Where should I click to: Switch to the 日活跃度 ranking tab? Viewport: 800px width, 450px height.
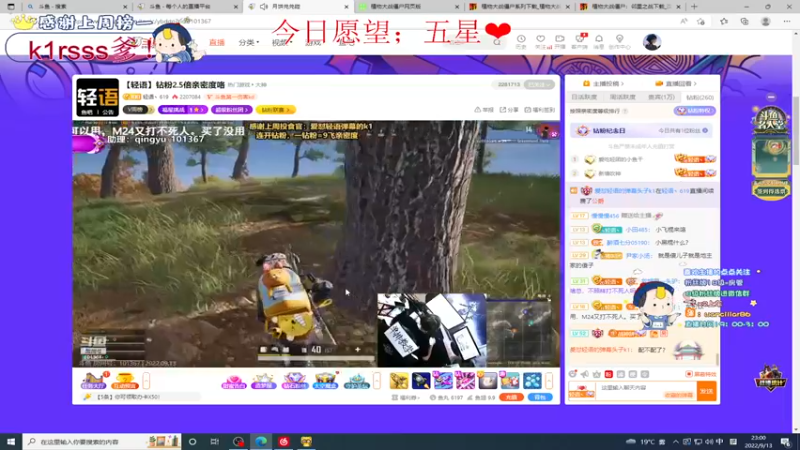click(584, 97)
